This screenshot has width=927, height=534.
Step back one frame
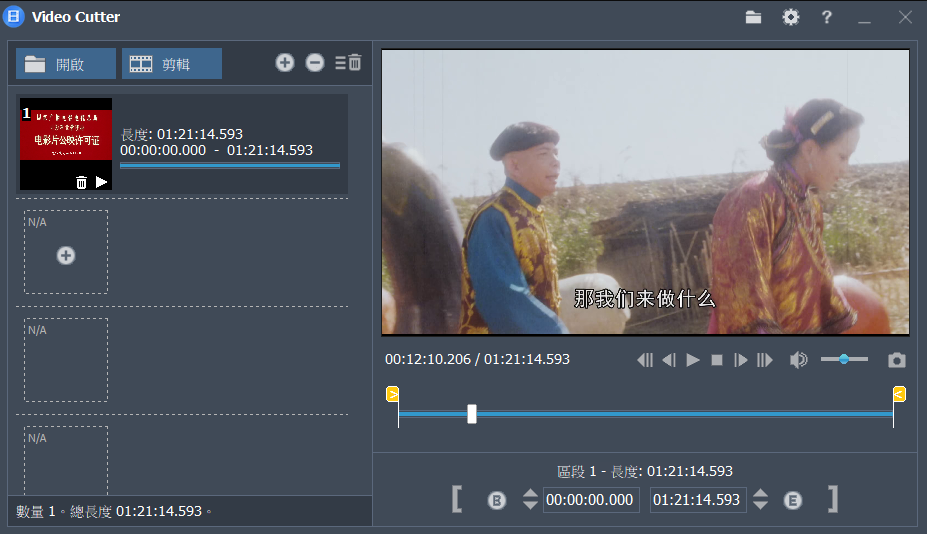pyautogui.click(x=669, y=360)
